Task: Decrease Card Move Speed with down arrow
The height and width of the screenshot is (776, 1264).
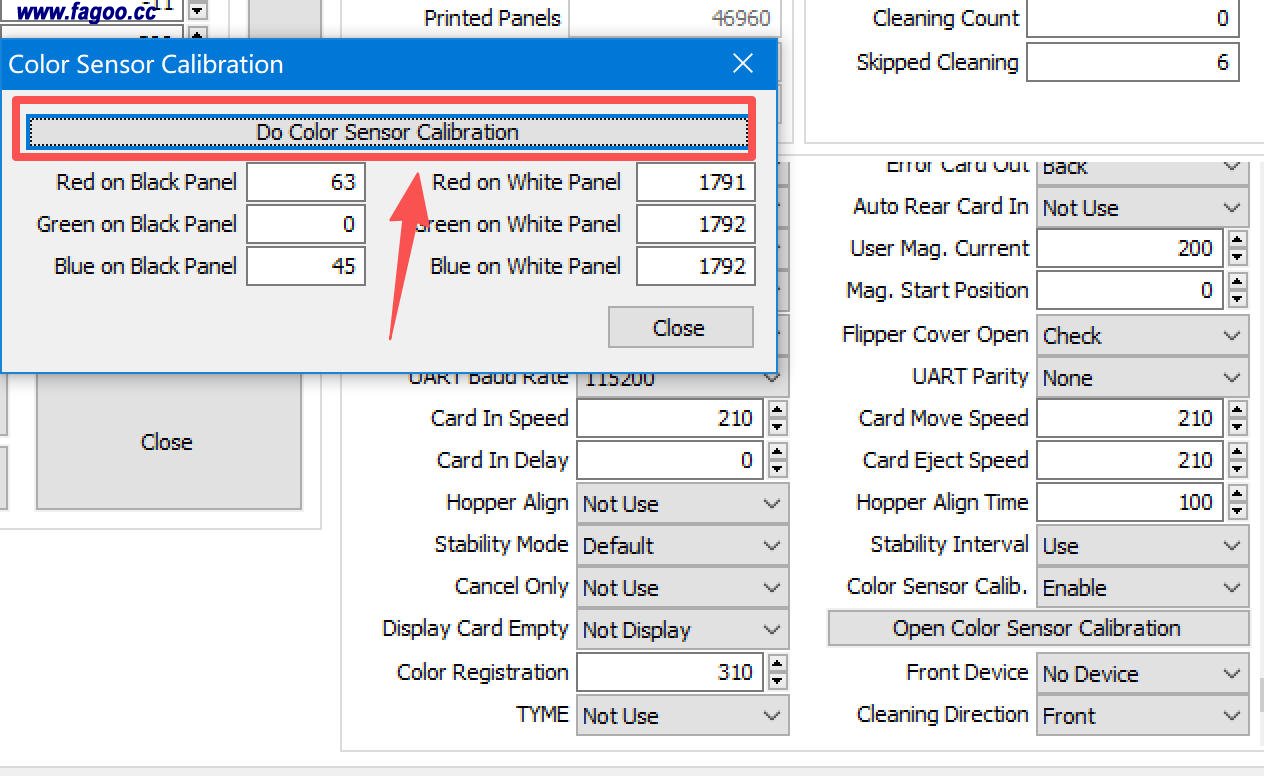Action: pos(1238,427)
